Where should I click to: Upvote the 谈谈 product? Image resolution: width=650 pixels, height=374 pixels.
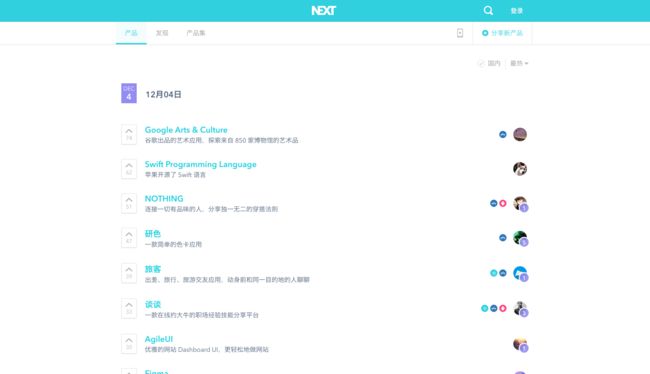(129, 308)
